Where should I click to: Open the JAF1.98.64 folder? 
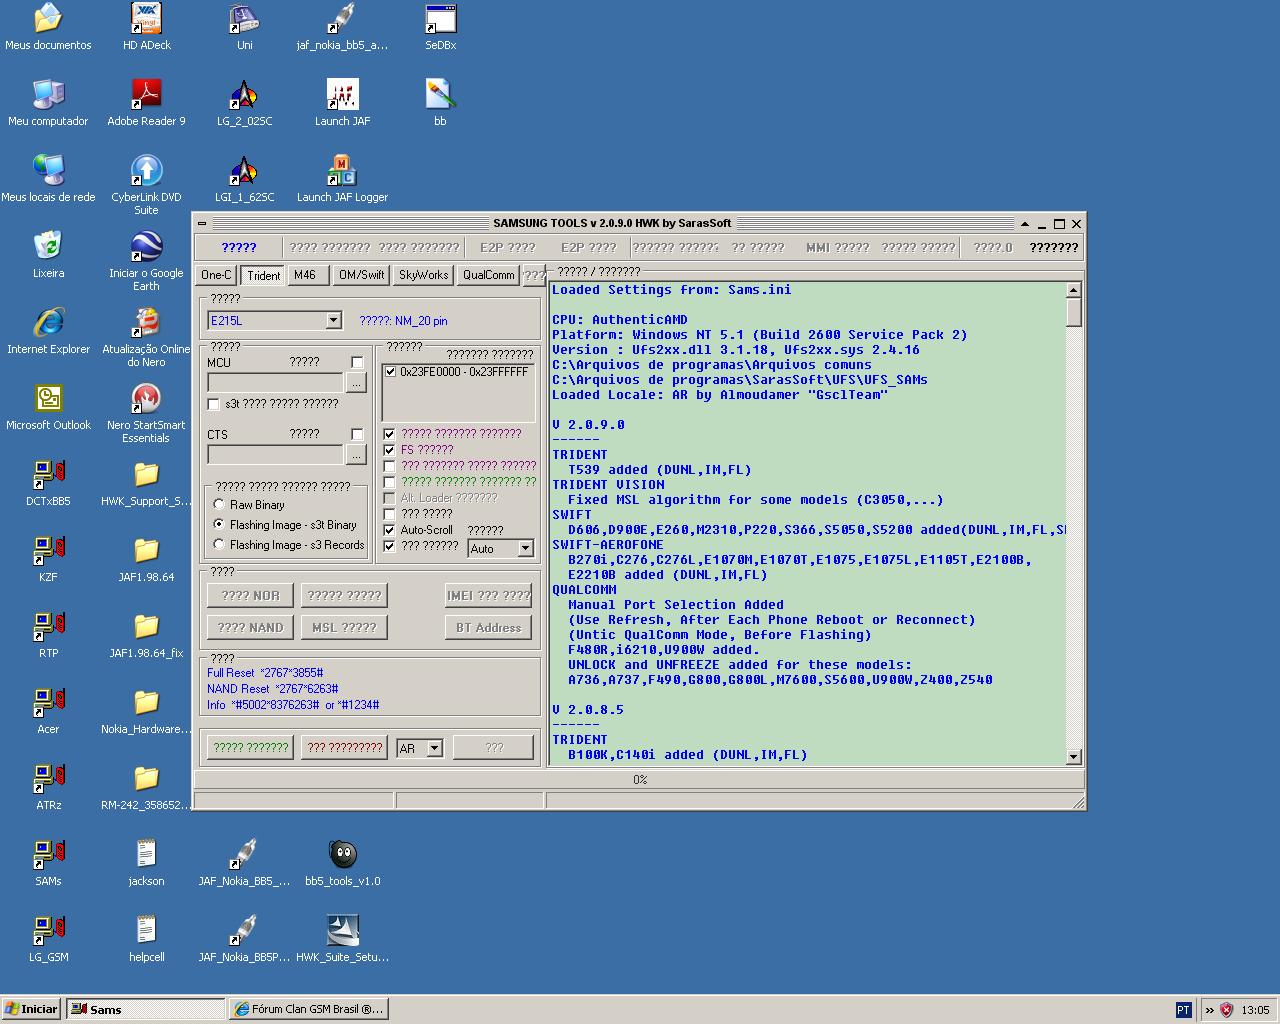(146, 552)
